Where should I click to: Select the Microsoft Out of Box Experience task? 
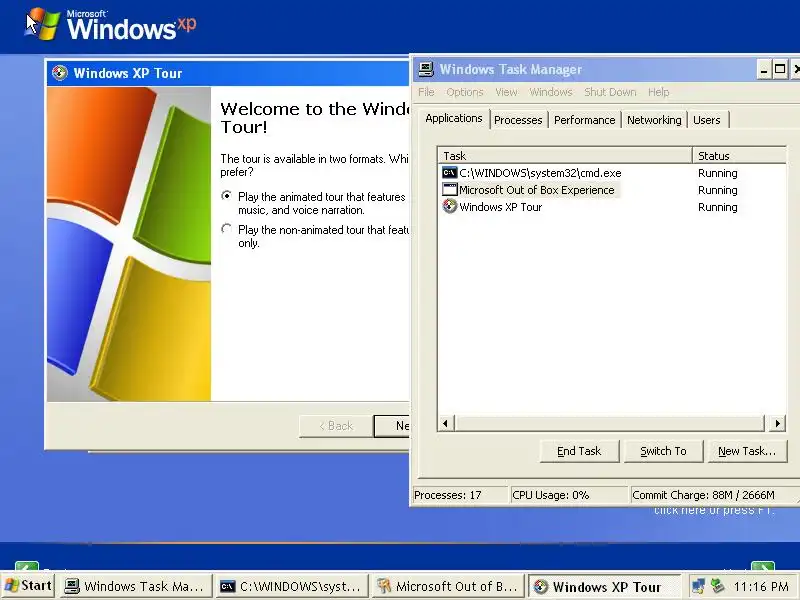(611, 190)
